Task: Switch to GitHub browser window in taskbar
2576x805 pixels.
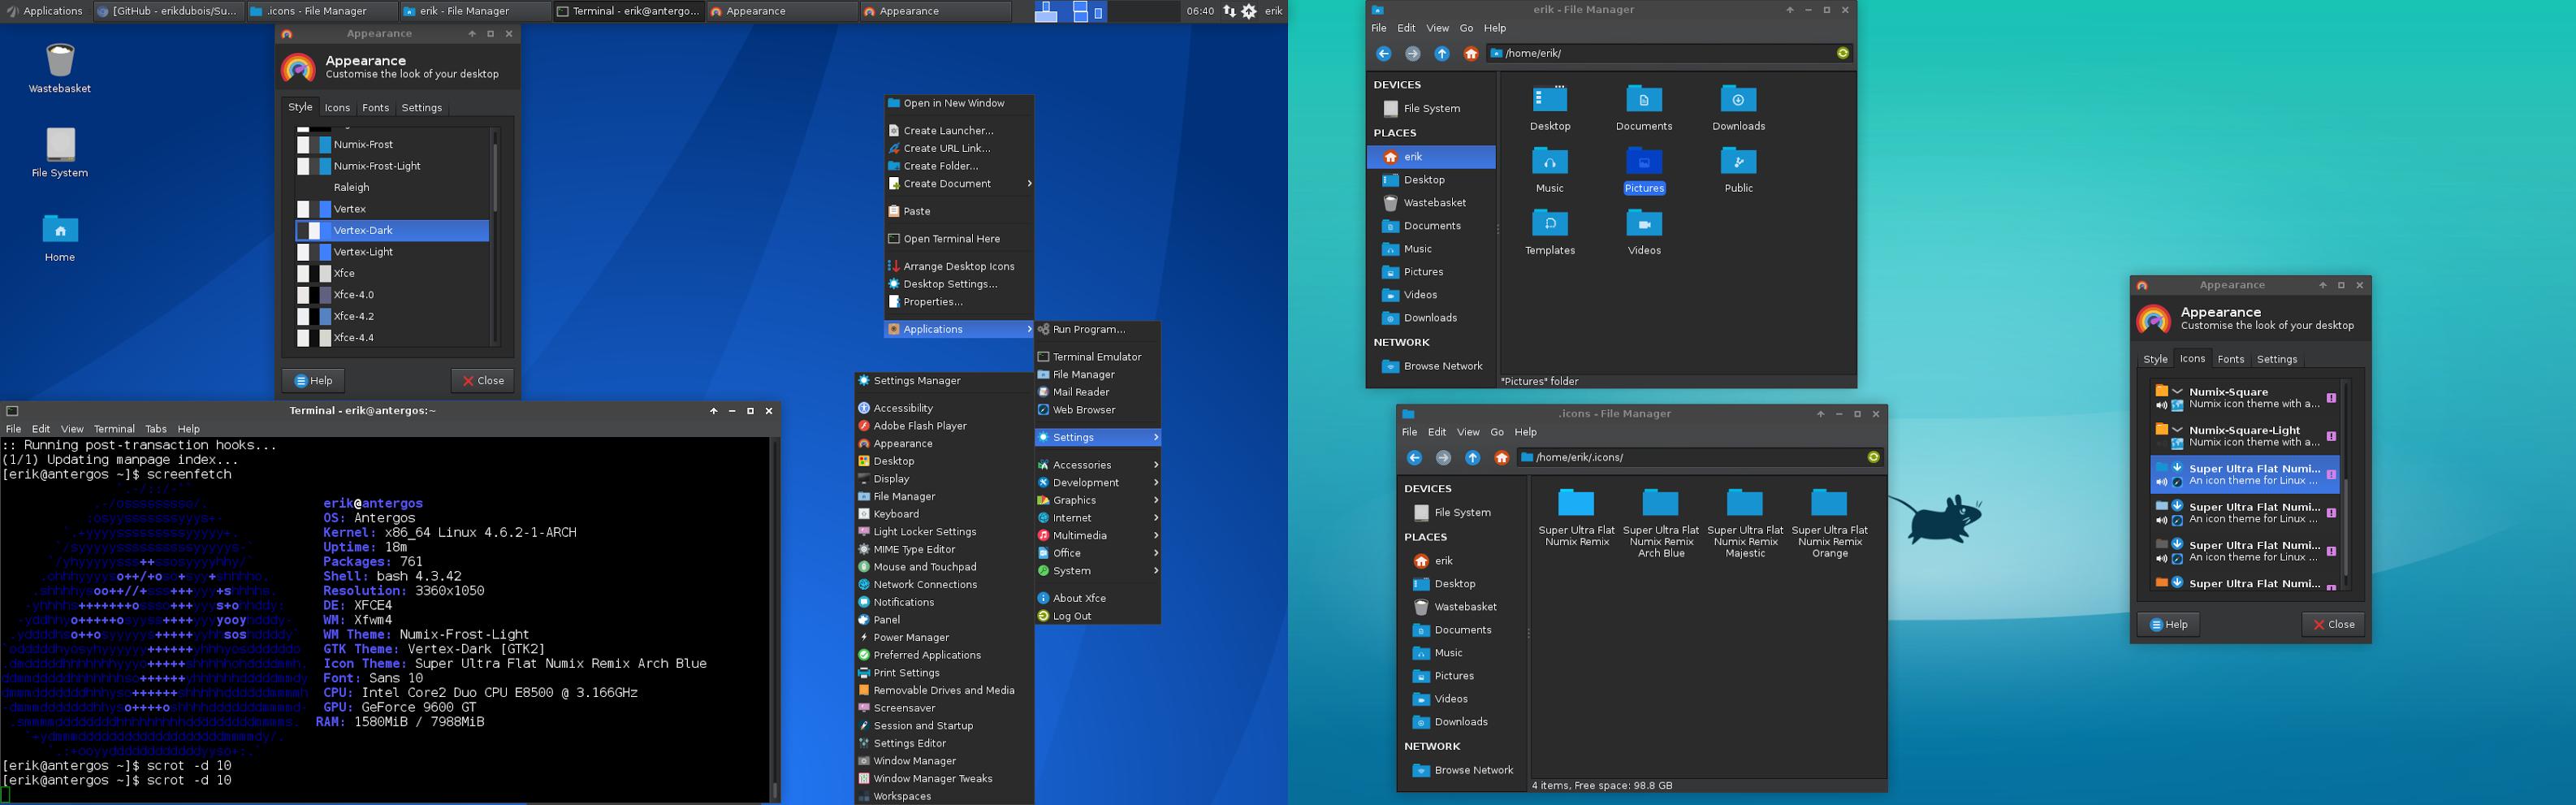Action: [x=167, y=11]
